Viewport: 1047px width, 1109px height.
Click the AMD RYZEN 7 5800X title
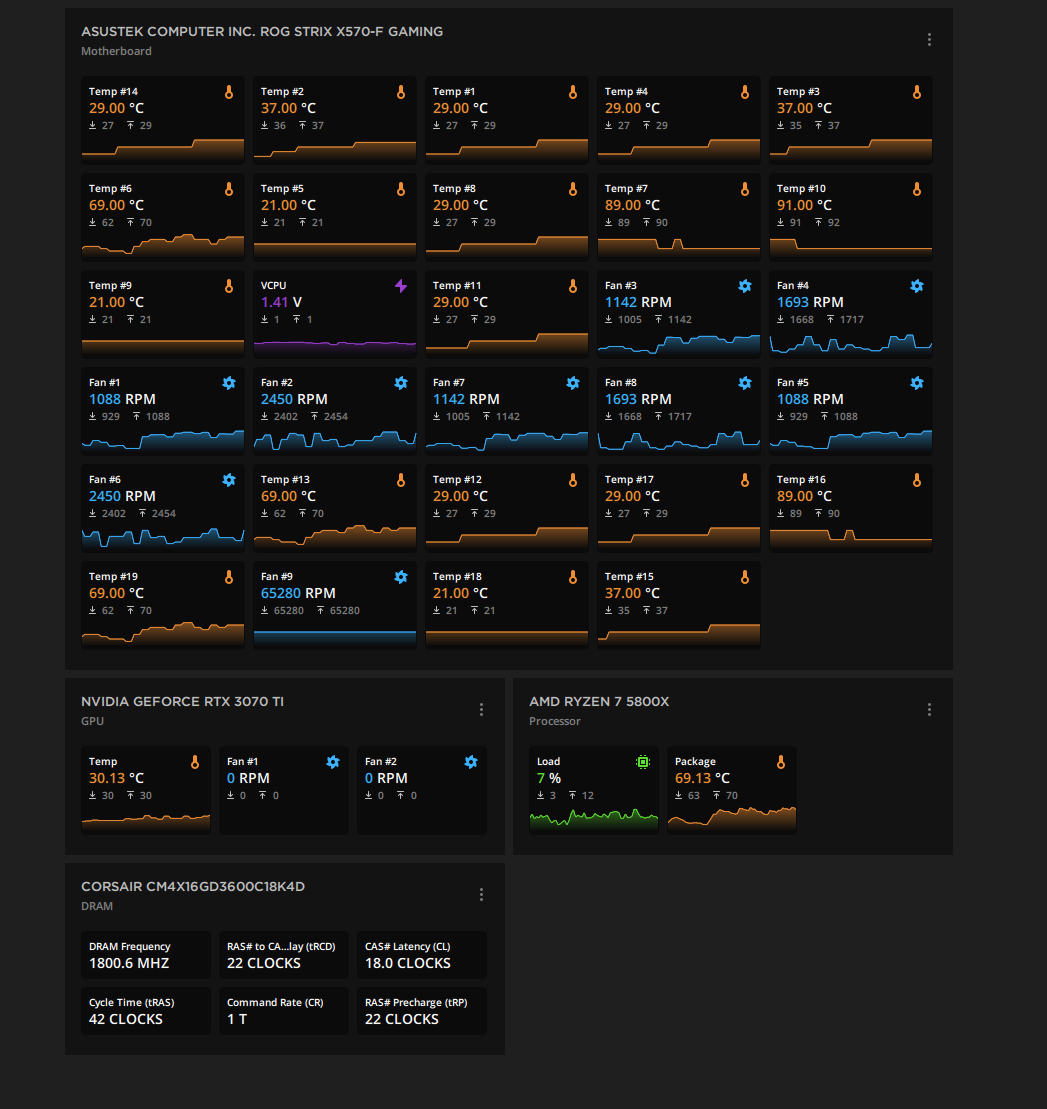coord(599,702)
